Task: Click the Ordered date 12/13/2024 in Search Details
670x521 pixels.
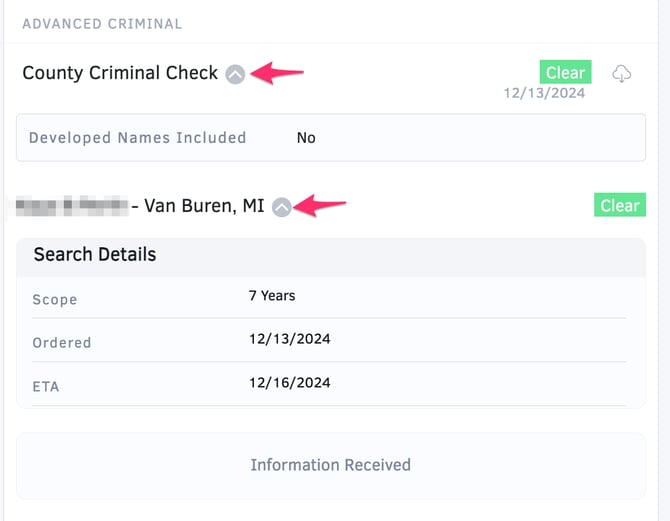Action: coord(290,339)
